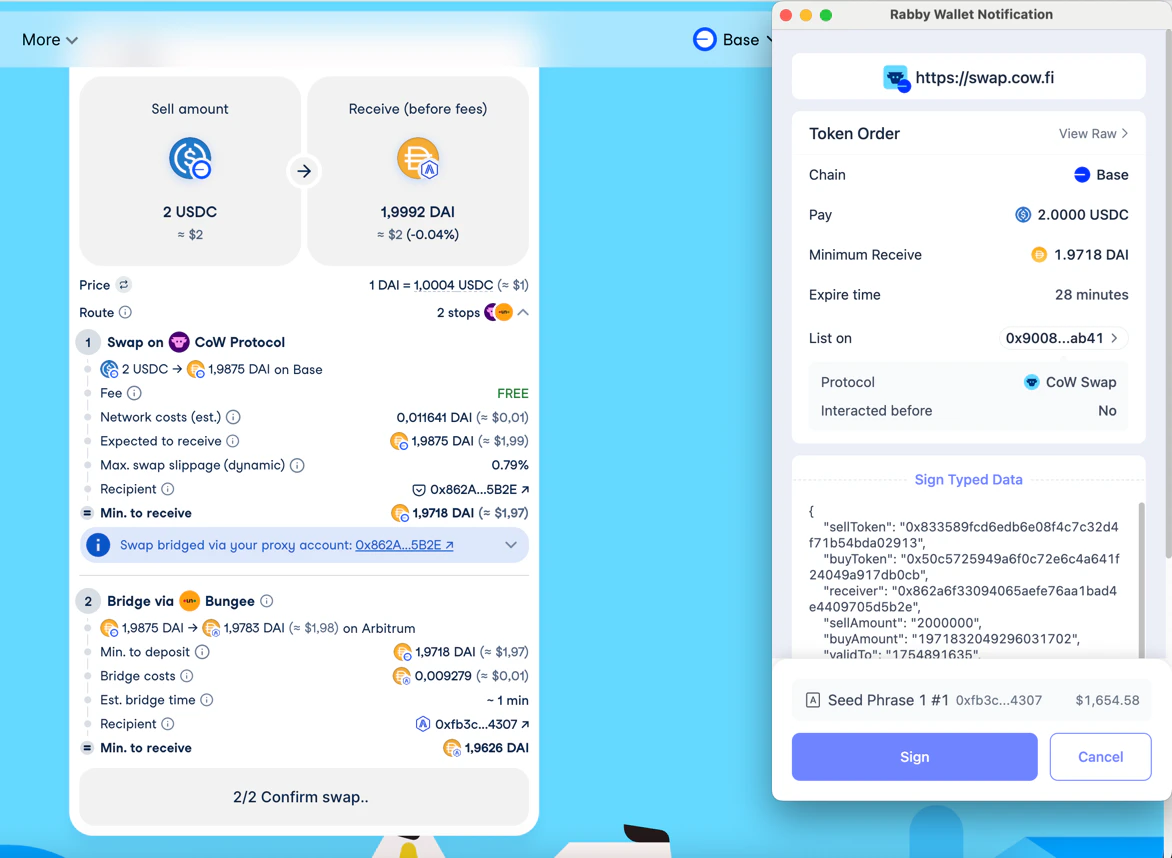Click the swap.cow.fi site icon in Rabby
This screenshot has width=1172, height=858.
(x=895, y=78)
